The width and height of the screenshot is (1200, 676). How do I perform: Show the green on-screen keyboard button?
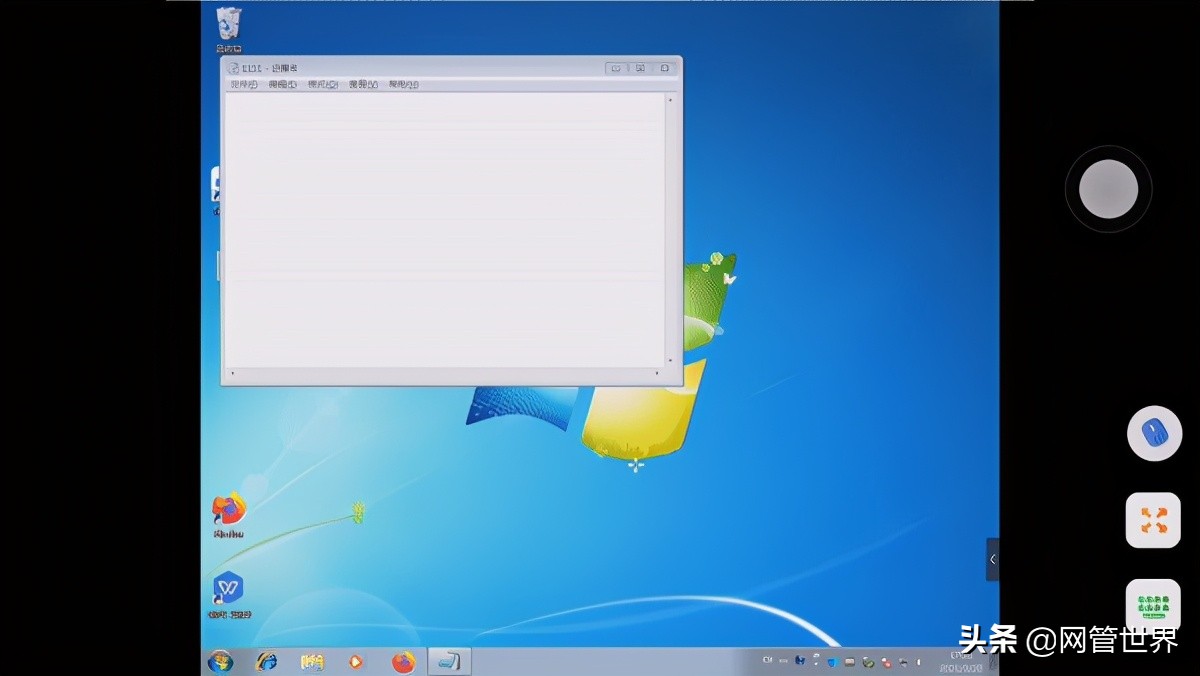(1153, 606)
